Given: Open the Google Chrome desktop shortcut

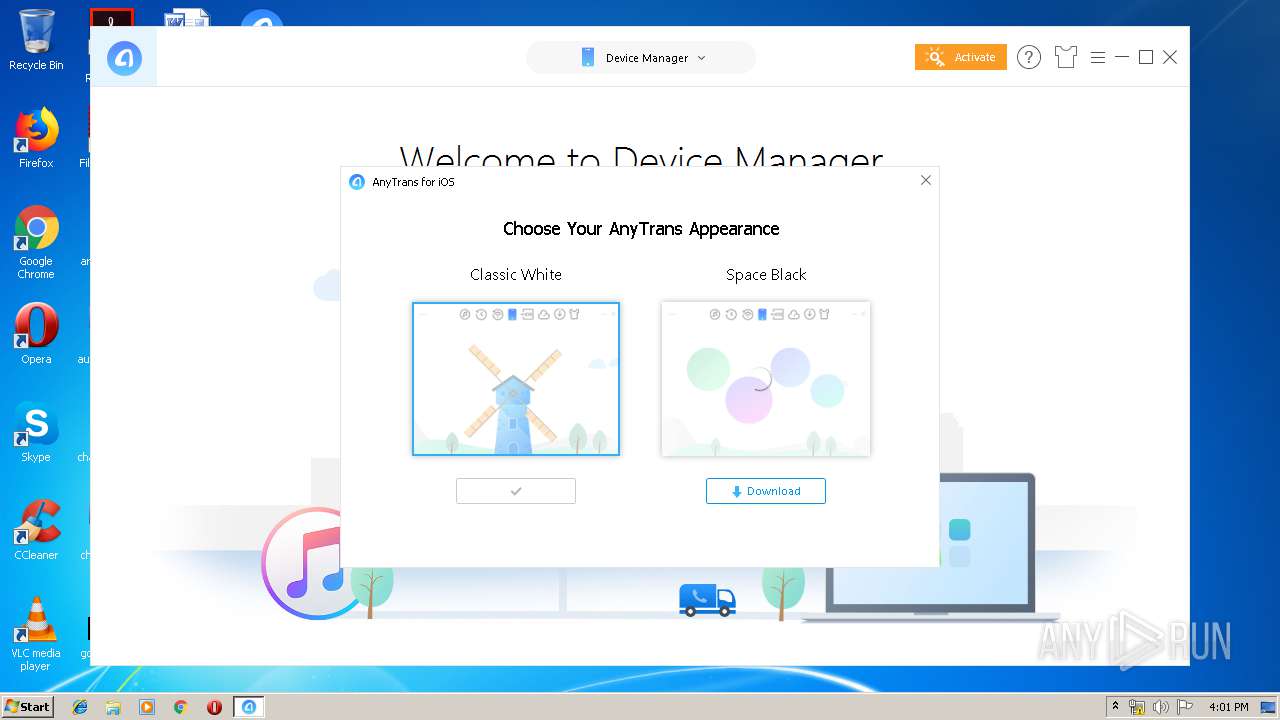Looking at the screenshot, I should [36, 243].
